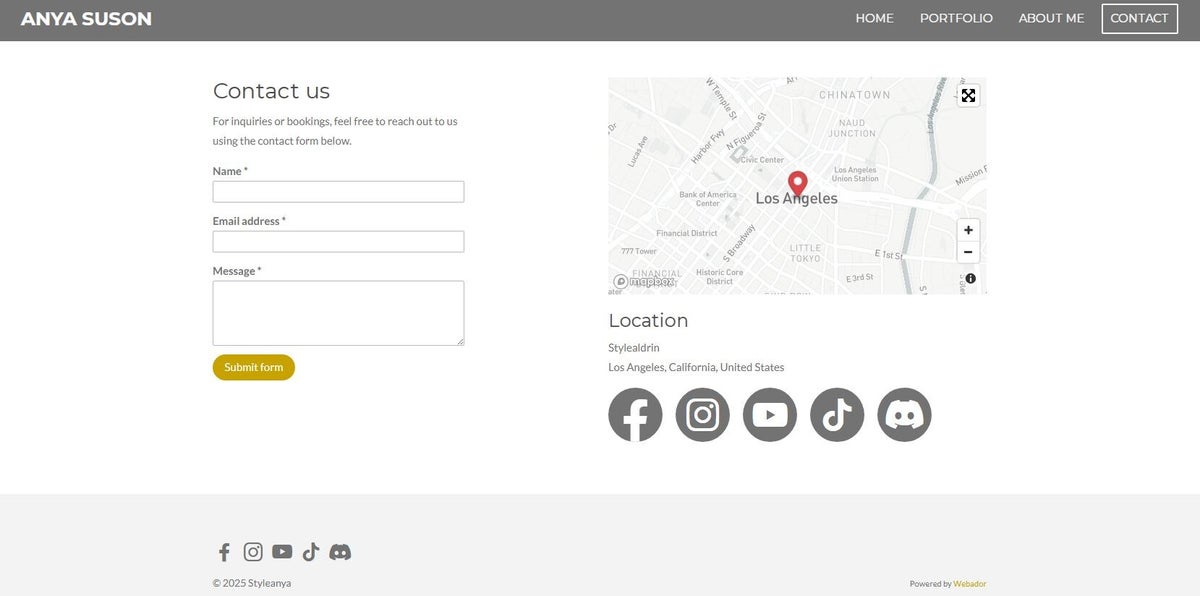Screen dimensions: 1200x596
Task: Open Facebook via the large social icon
Action: [x=635, y=413]
